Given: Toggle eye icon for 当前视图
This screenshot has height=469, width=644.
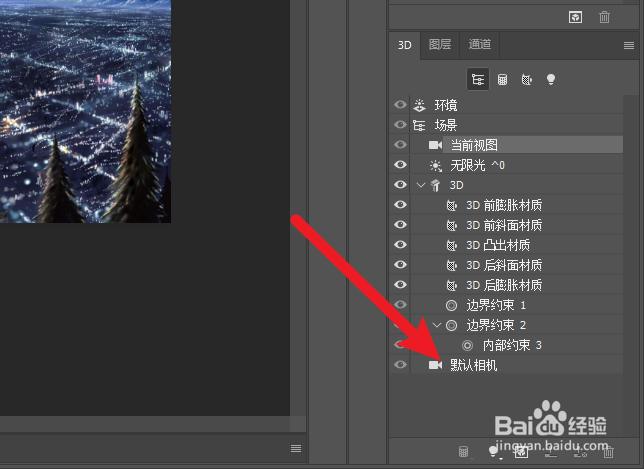Looking at the screenshot, I should click(400, 145).
